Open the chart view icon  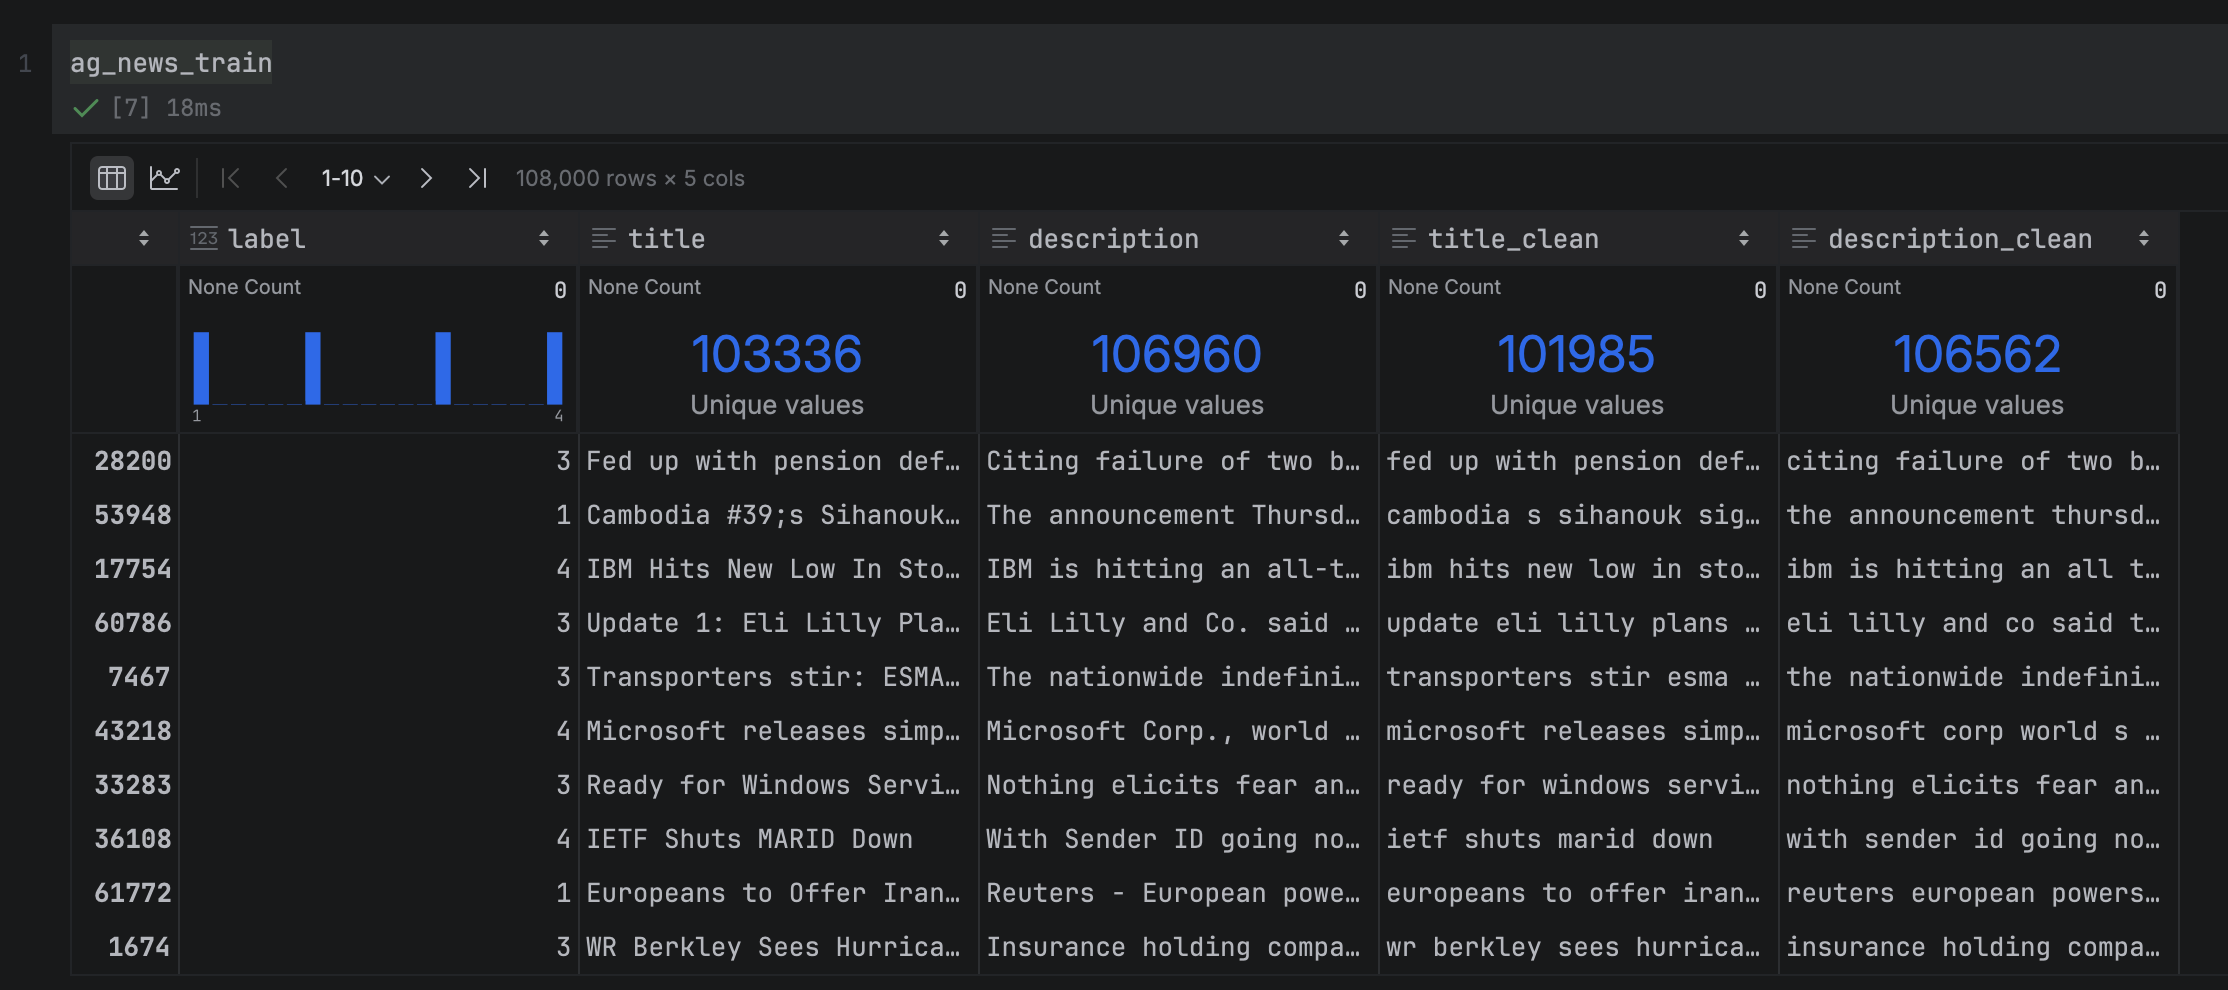(164, 178)
